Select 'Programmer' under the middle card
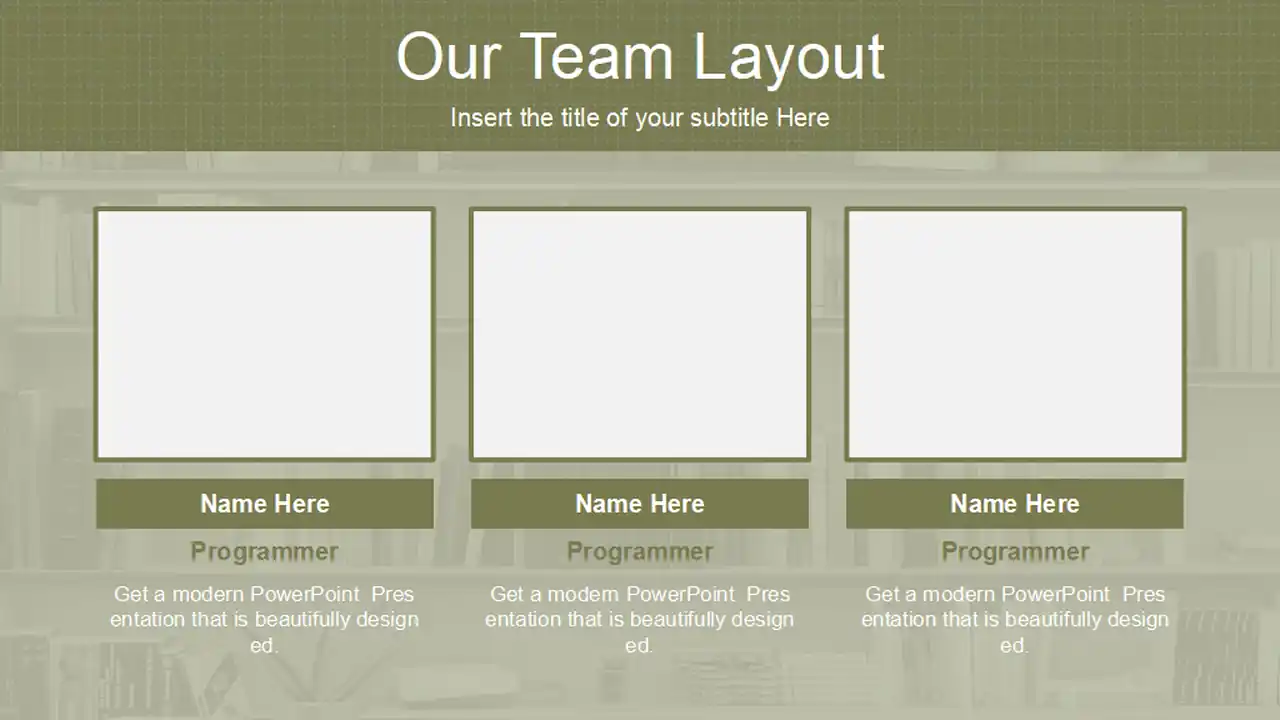The height and width of the screenshot is (720, 1280). [x=640, y=552]
